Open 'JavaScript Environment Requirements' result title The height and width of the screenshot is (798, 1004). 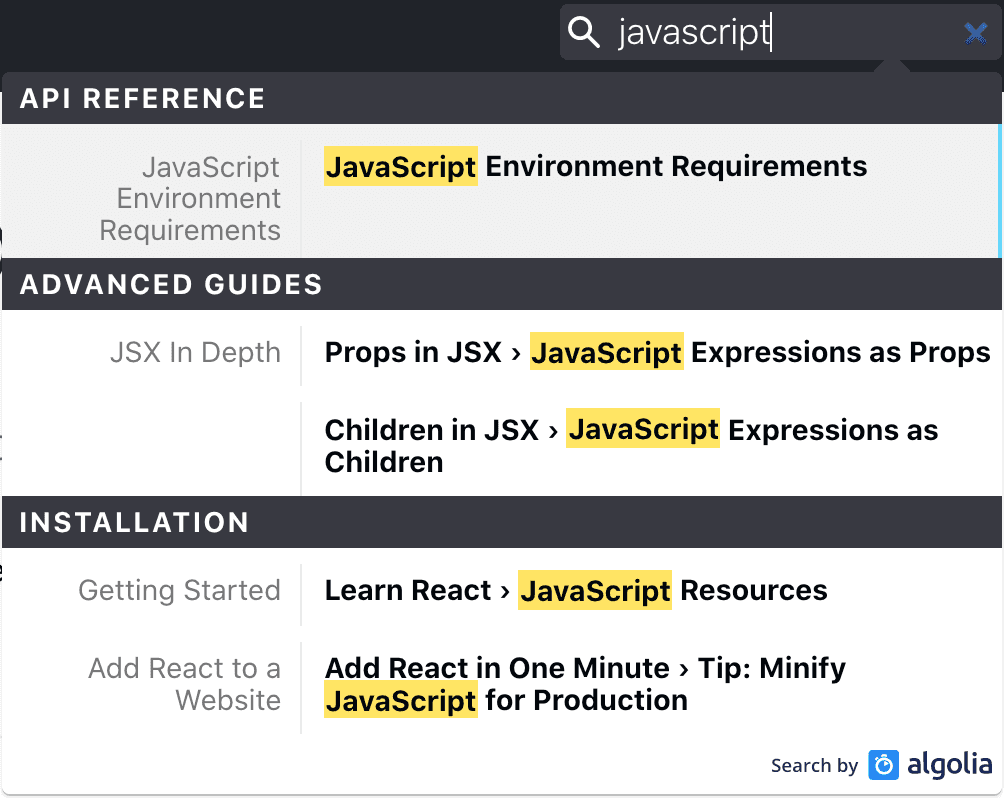[595, 167]
